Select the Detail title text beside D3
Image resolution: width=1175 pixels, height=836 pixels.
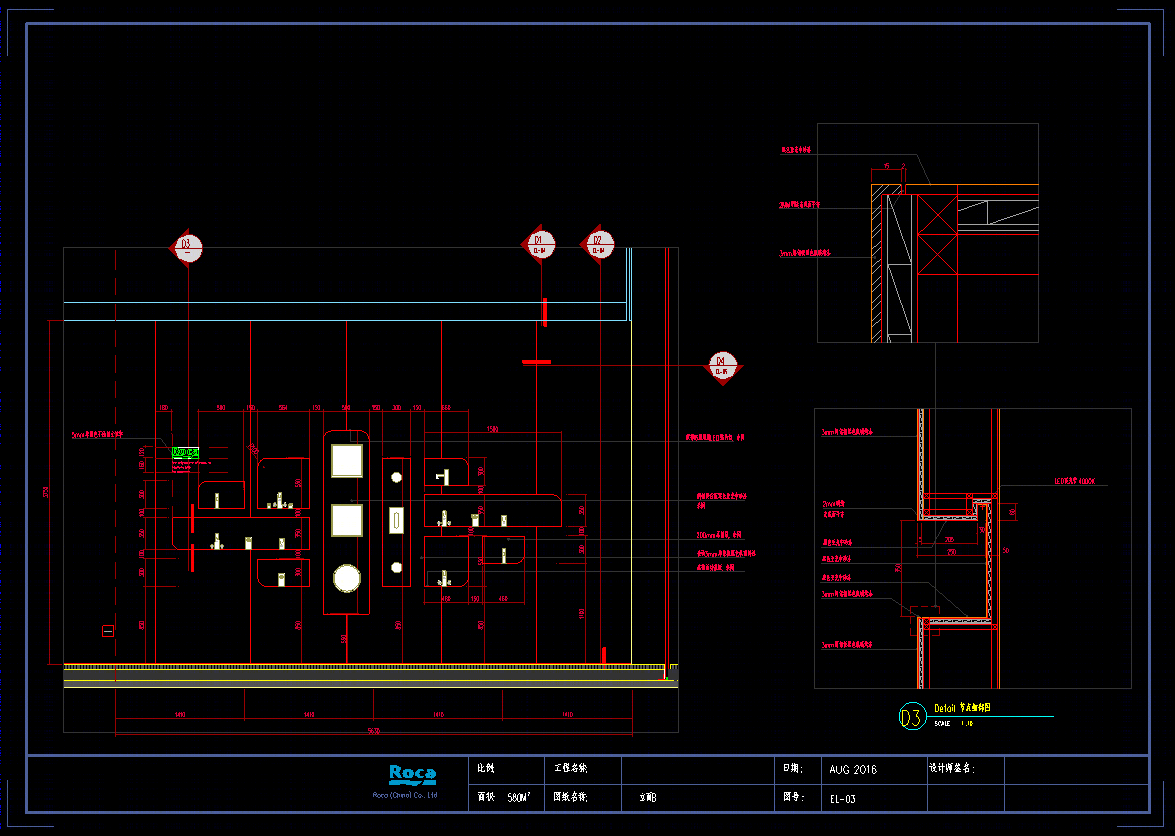[945, 707]
